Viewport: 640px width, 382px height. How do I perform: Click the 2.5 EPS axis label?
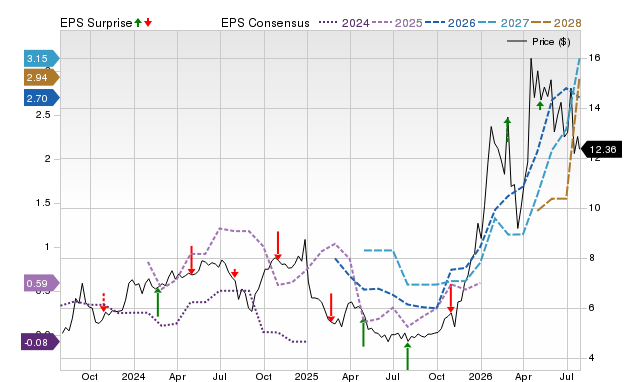43,115
